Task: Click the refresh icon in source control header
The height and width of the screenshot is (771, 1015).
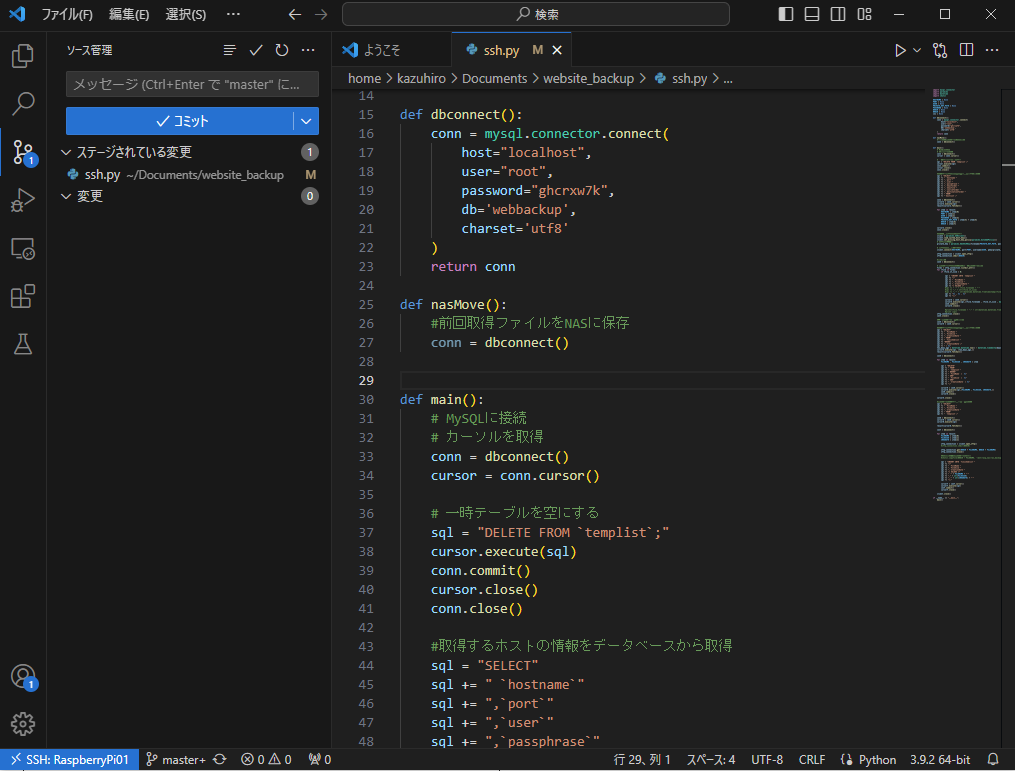Action: pyautogui.click(x=282, y=50)
